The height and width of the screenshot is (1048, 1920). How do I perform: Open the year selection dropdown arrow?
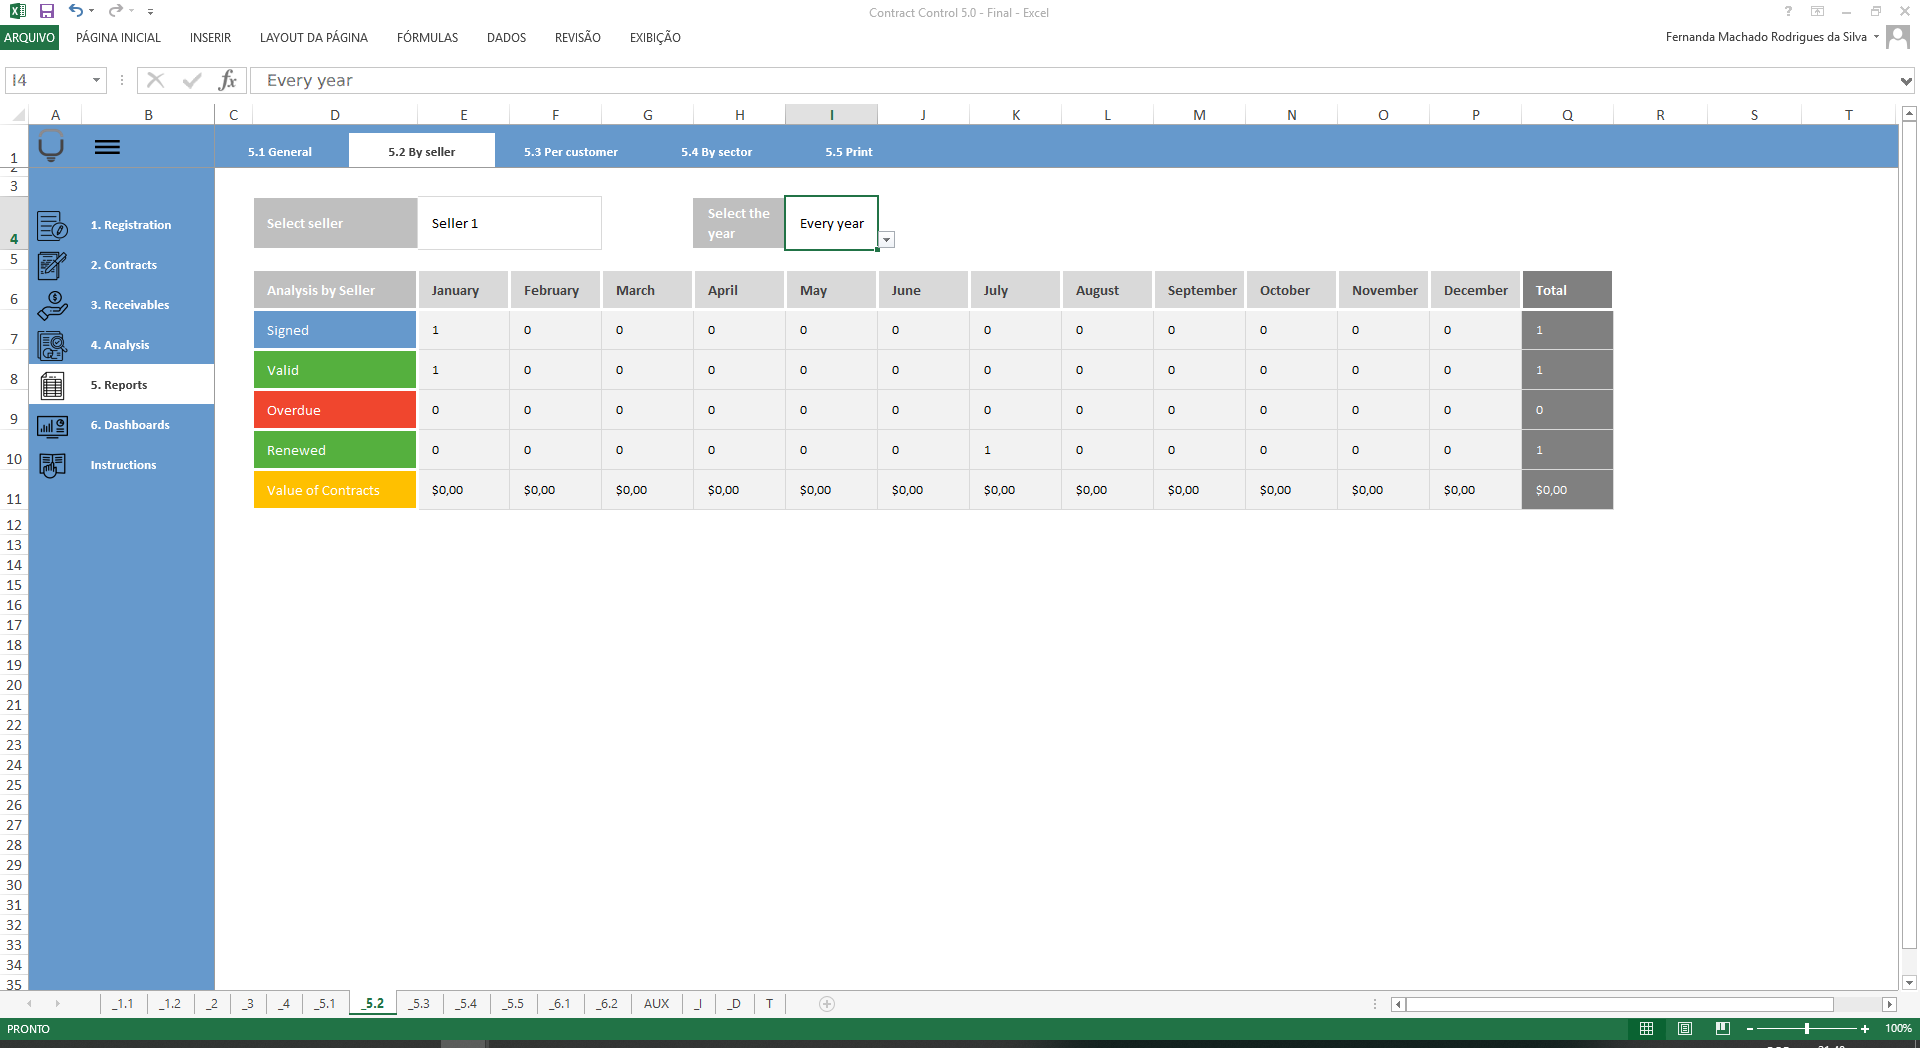[x=886, y=240]
